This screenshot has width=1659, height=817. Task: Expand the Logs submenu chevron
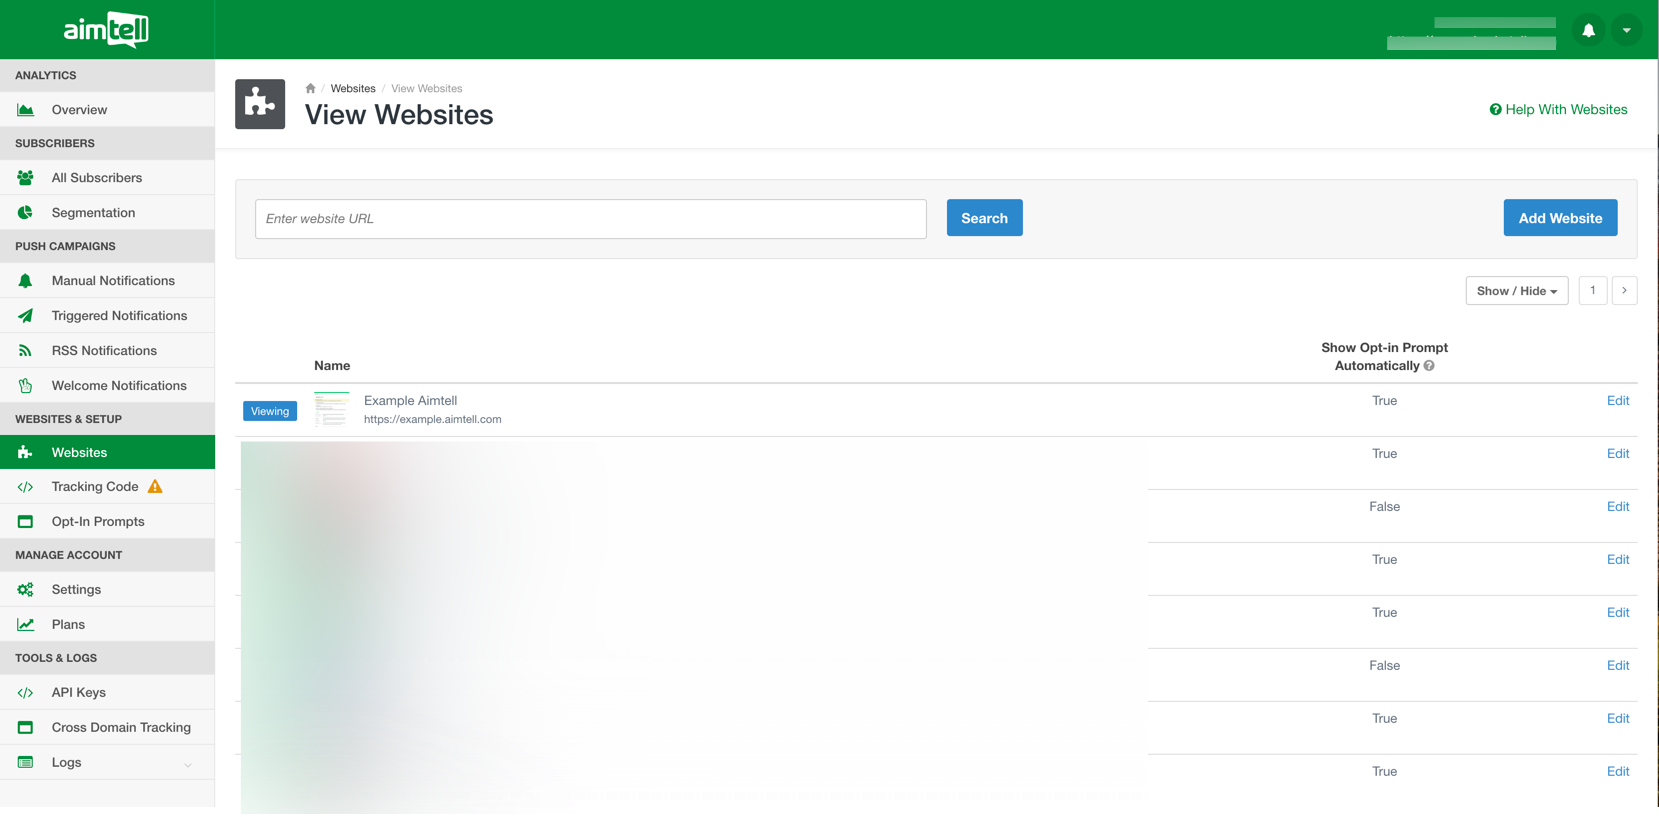188,764
